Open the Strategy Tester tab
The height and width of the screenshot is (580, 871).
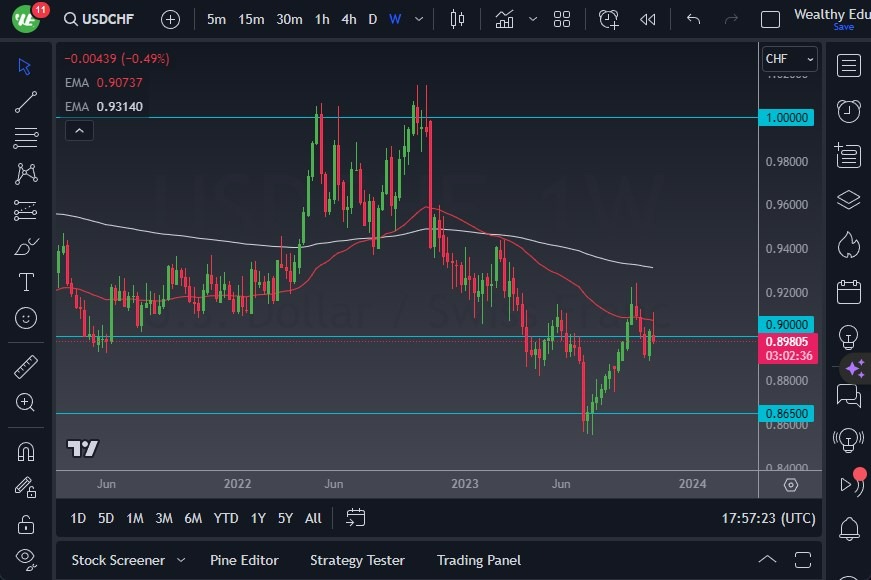[357, 560]
